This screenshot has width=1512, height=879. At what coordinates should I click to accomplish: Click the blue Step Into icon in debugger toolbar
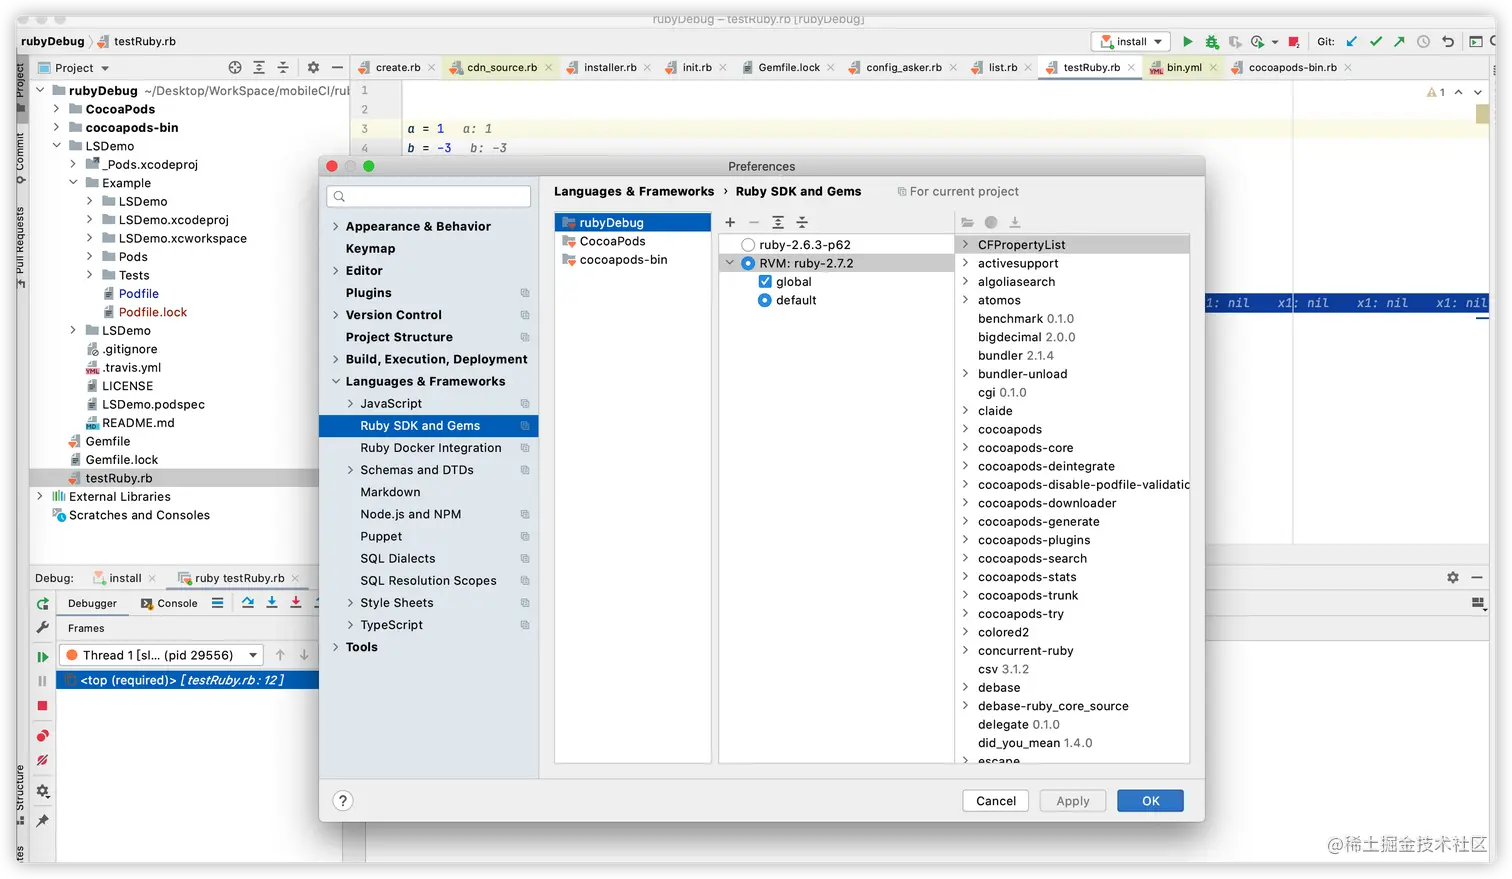(x=272, y=603)
